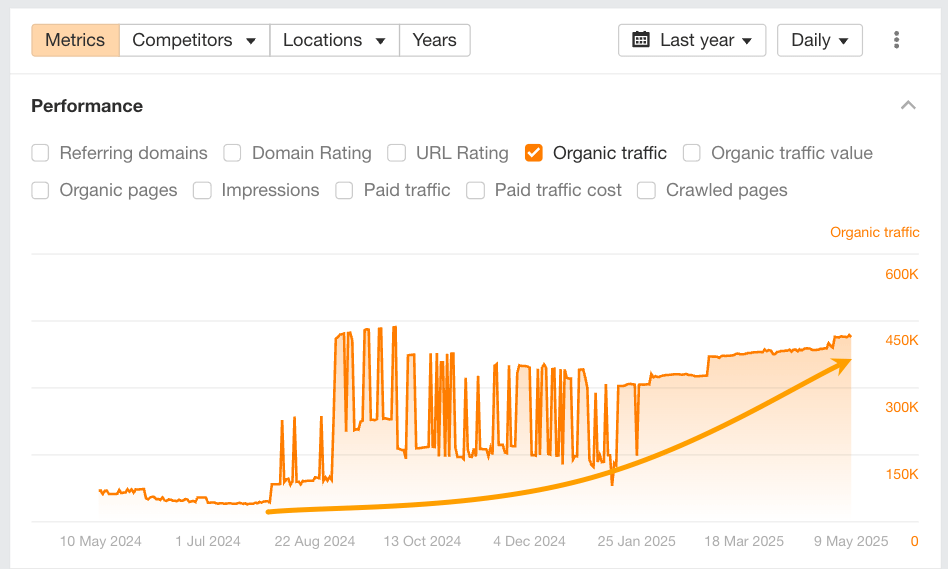This screenshot has height=569, width=948.
Task: Enable the Paid traffic checkbox
Action: pyautogui.click(x=345, y=190)
